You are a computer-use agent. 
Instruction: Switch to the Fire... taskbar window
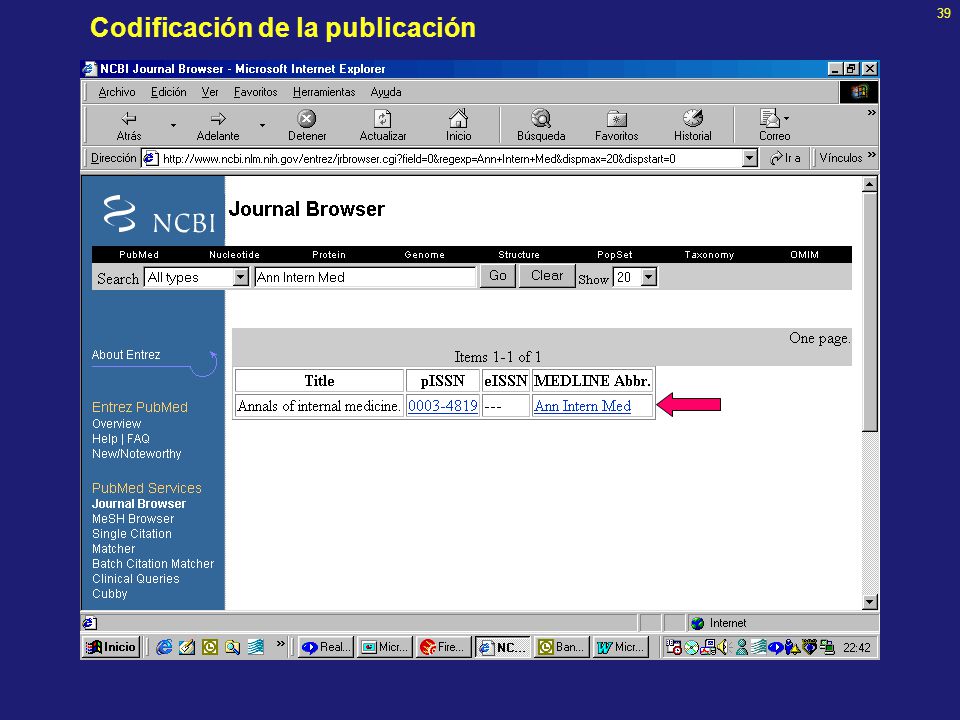pyautogui.click(x=443, y=647)
